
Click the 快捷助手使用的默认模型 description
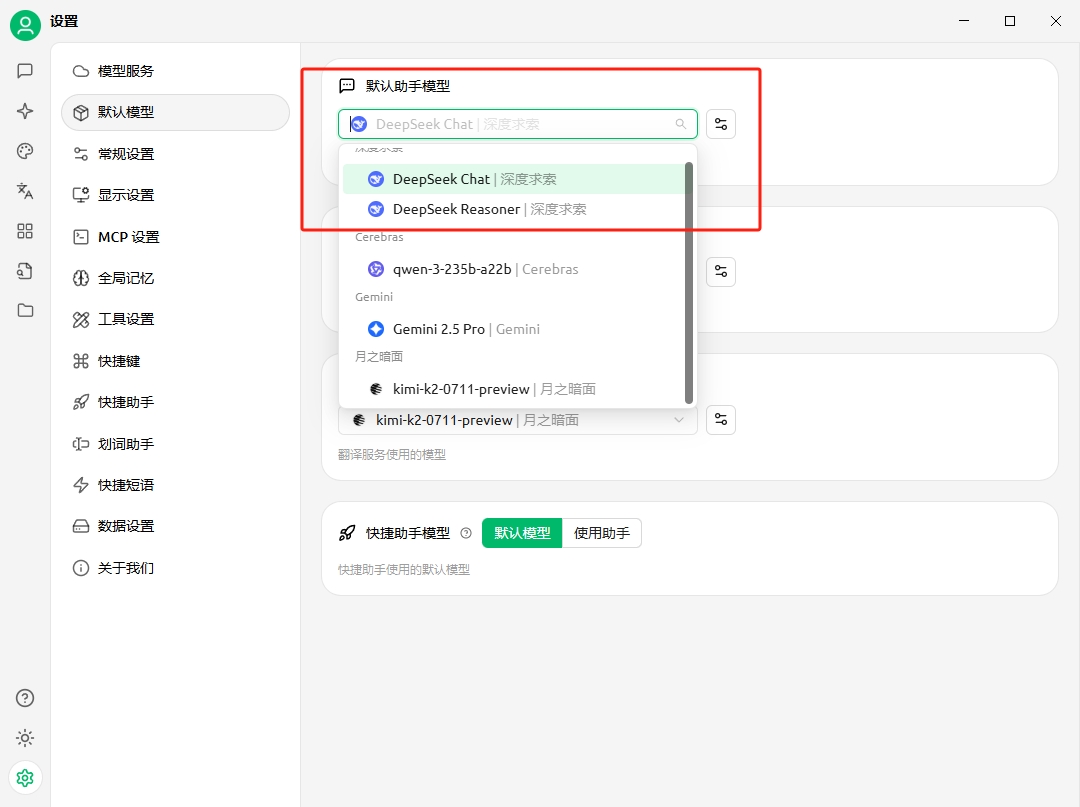pyautogui.click(x=404, y=569)
